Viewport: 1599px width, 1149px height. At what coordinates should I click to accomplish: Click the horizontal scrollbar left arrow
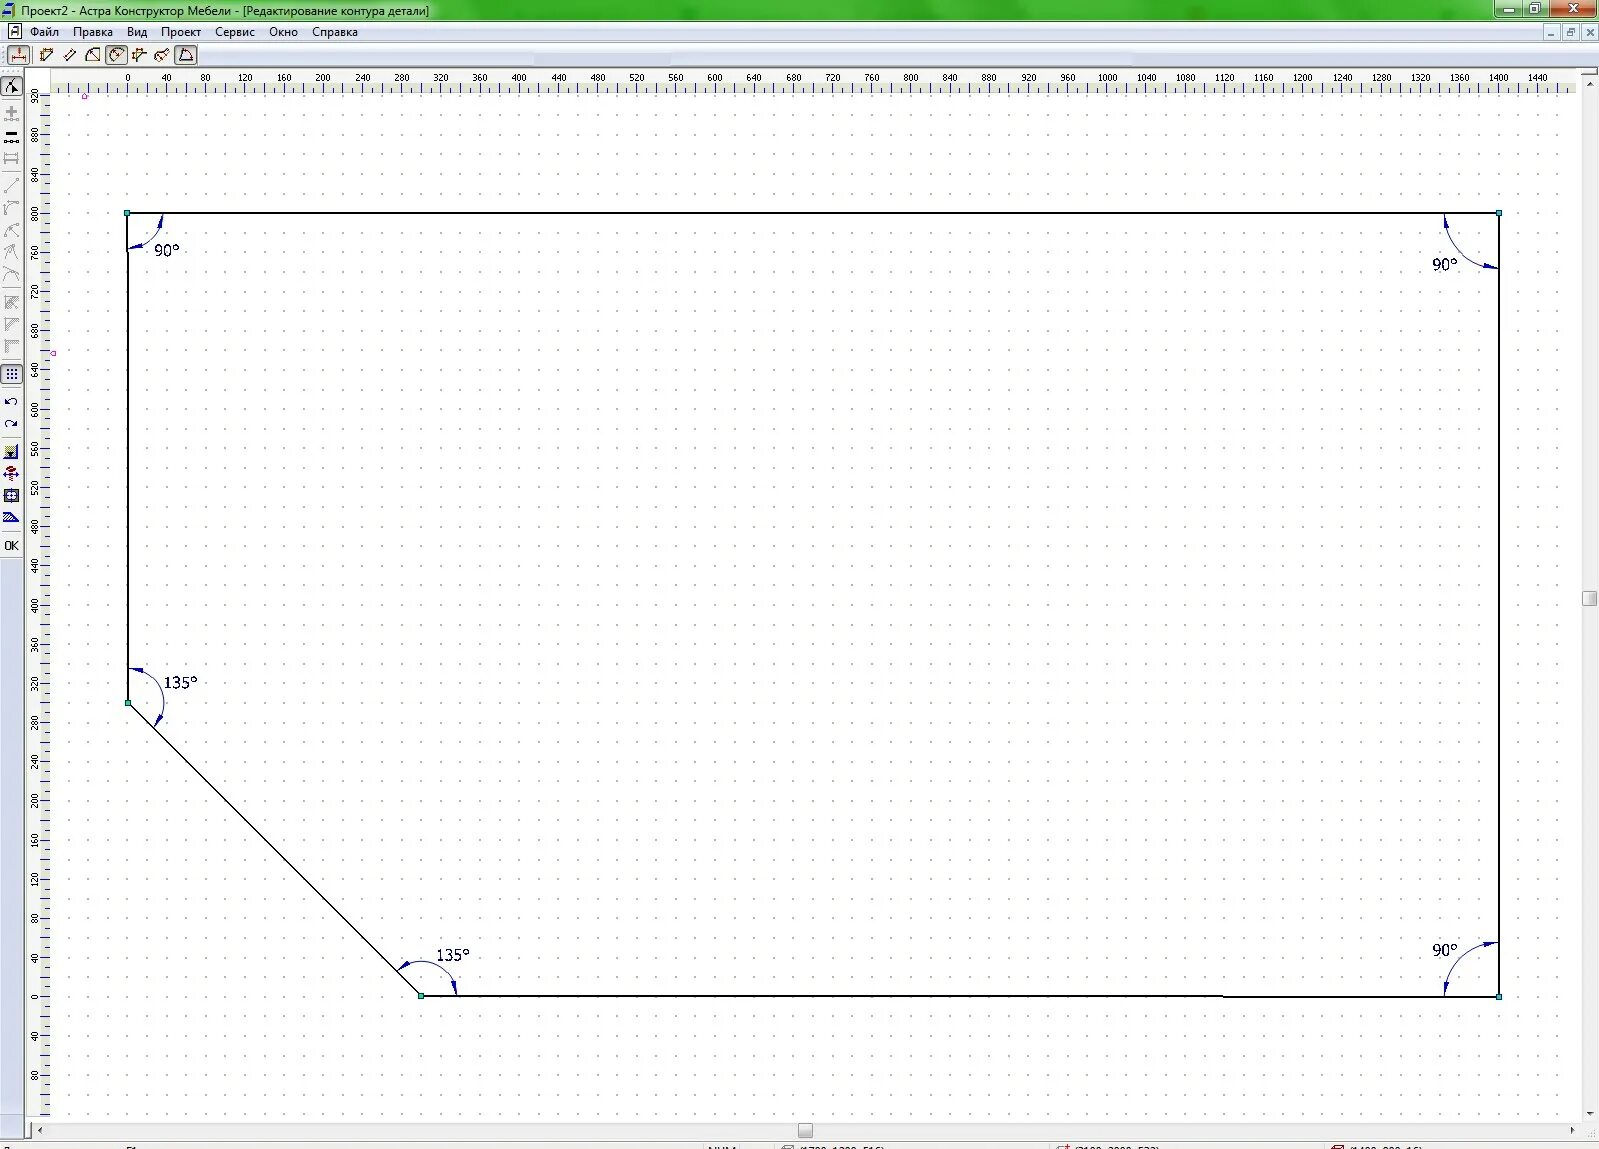[40, 1130]
